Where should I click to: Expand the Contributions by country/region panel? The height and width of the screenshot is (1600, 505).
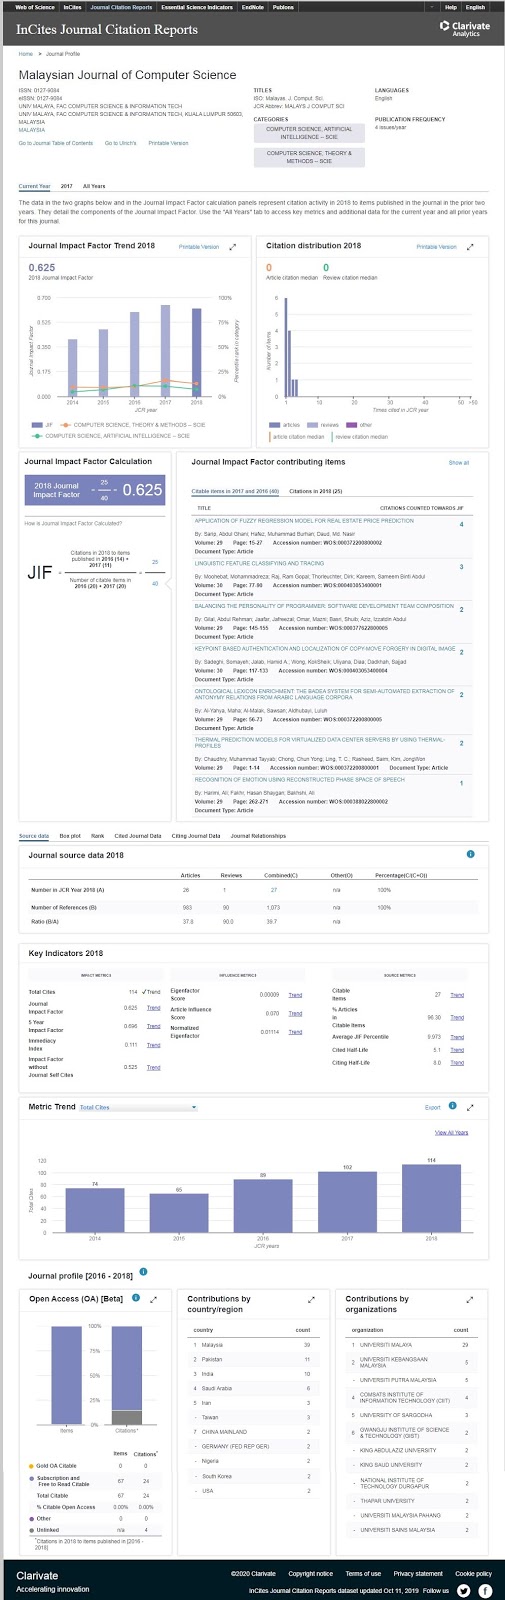point(311,1299)
